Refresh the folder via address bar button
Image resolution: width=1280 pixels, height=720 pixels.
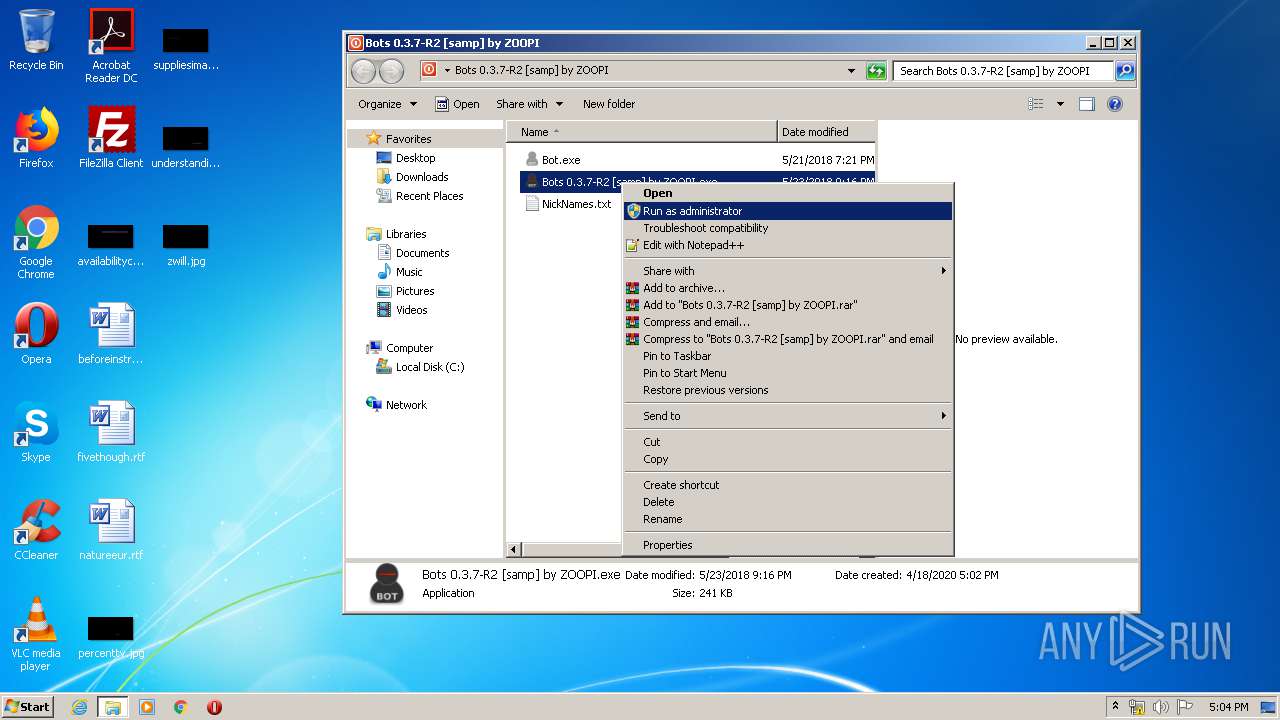click(876, 71)
